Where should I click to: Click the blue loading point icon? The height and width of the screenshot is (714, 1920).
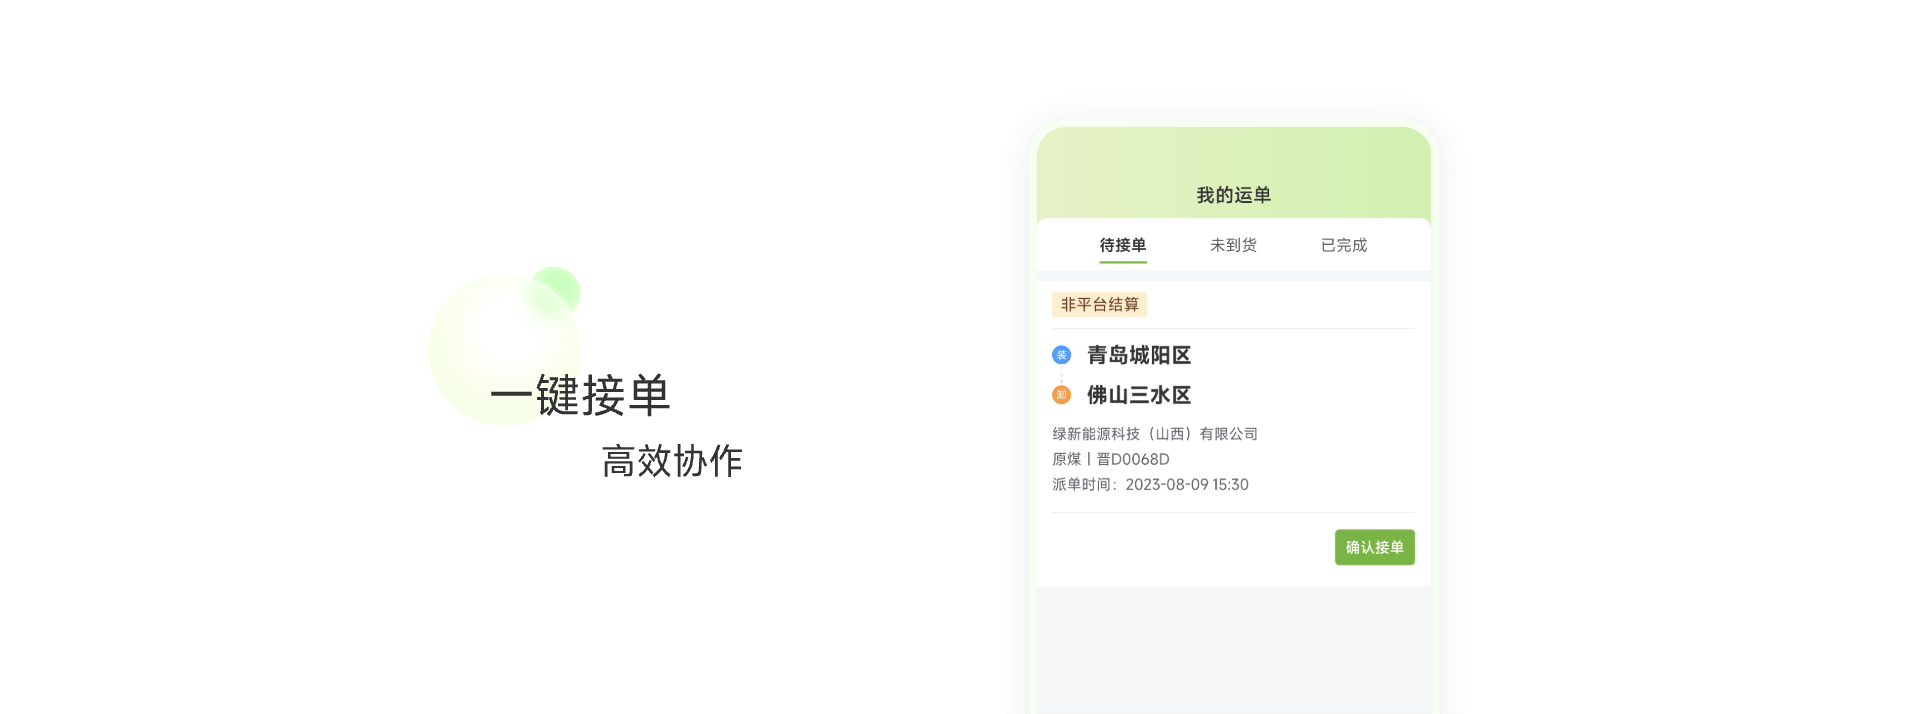(x=1061, y=355)
